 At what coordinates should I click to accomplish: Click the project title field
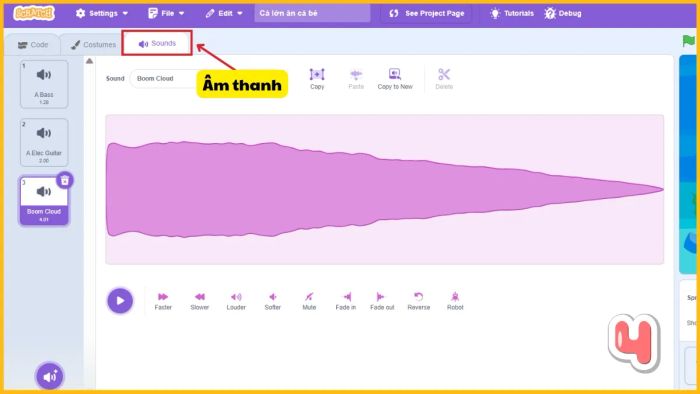[x=312, y=13]
